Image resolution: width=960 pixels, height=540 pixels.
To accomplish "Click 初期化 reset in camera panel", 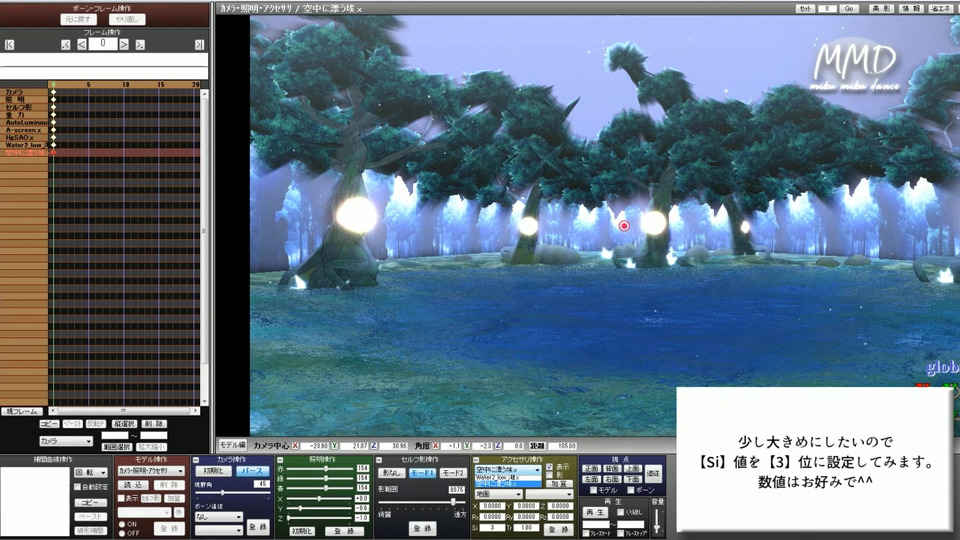I will pos(214,471).
